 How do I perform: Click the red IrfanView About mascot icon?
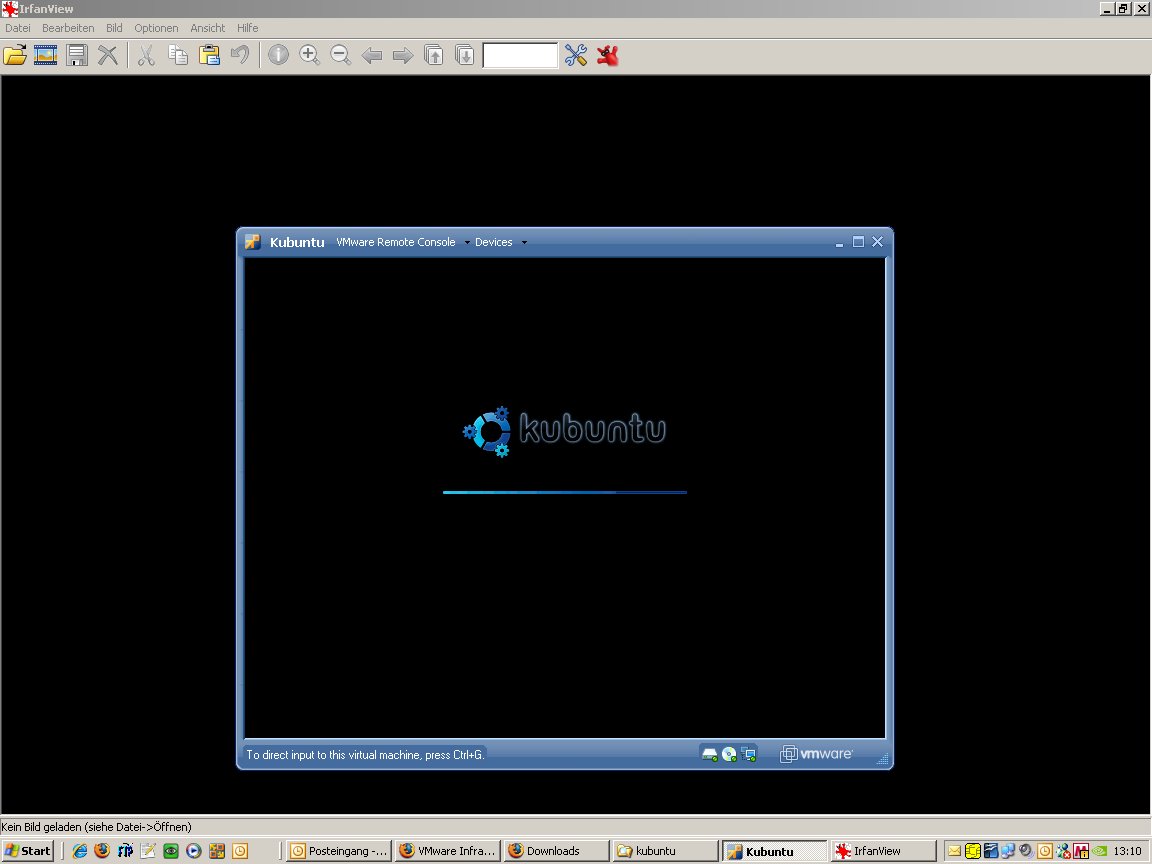[x=608, y=55]
